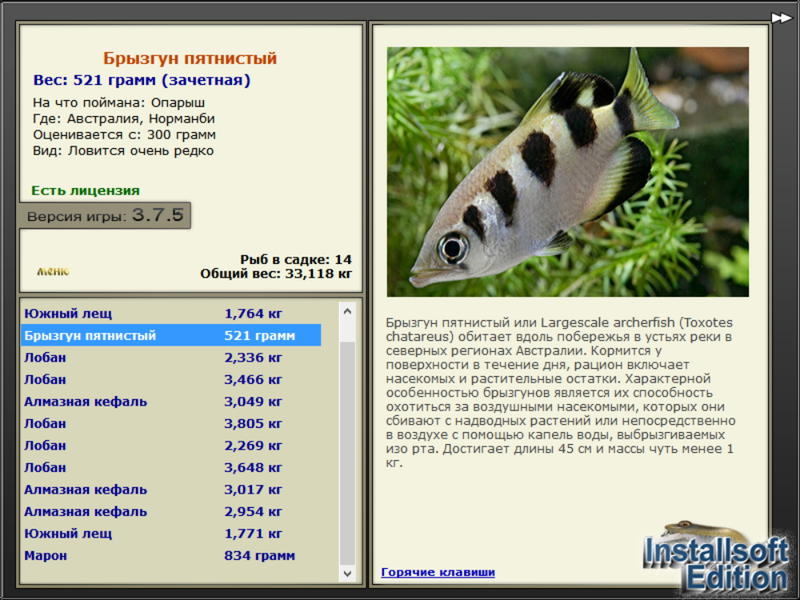Click the «Вес: 521 грамм (зачетная)» line
Image resolution: width=800 pixels, height=600 pixels.
142,80
